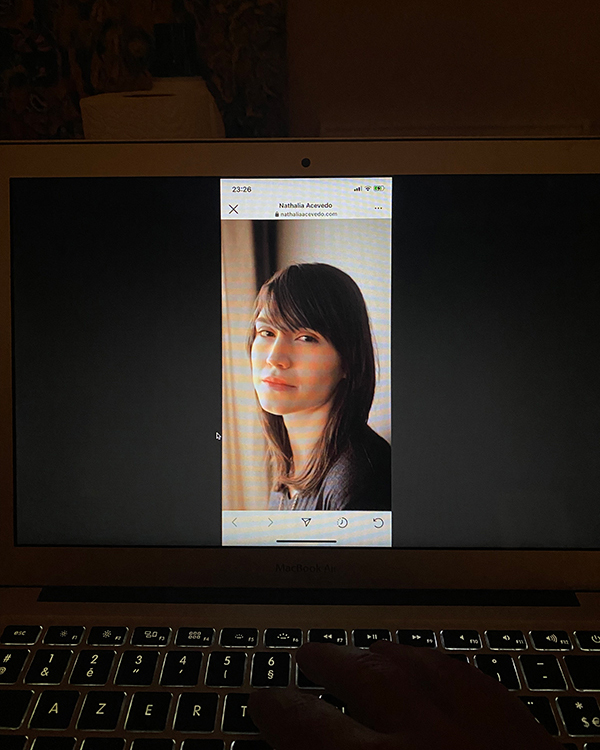Click the home indicator bar at bottom

306,541
